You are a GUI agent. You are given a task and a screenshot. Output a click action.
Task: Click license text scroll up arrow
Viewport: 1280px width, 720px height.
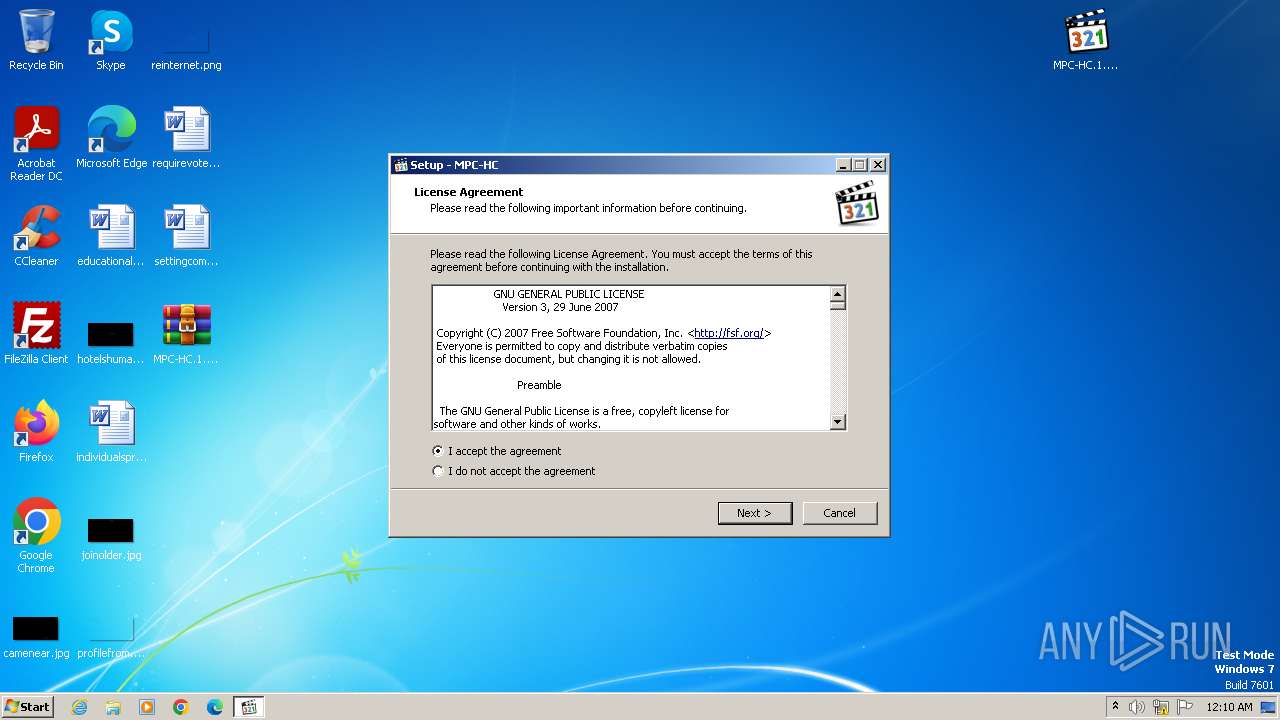[838, 294]
